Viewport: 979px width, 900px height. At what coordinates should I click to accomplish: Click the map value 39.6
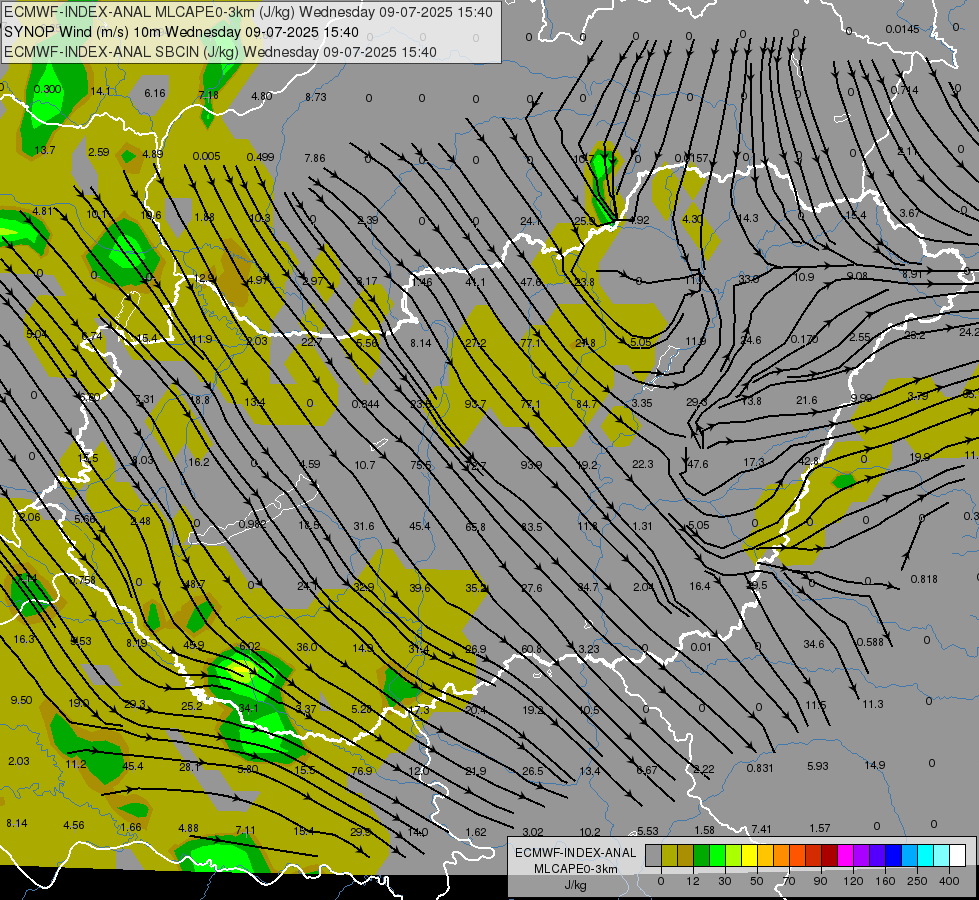point(420,588)
